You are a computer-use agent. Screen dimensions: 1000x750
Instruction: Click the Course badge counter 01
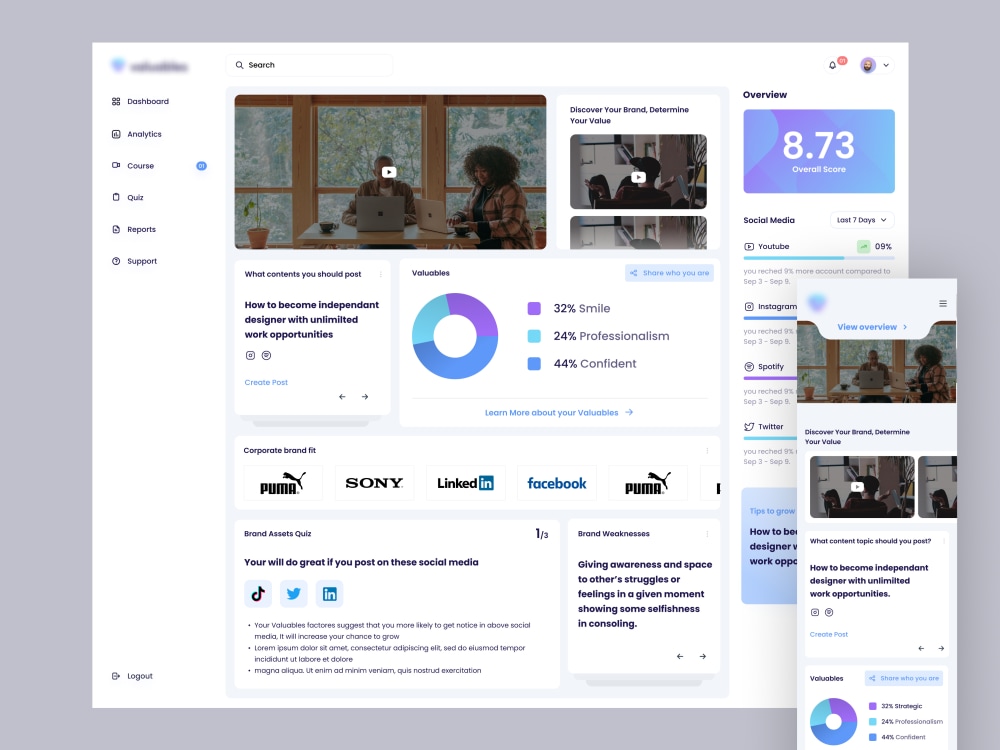coord(201,166)
